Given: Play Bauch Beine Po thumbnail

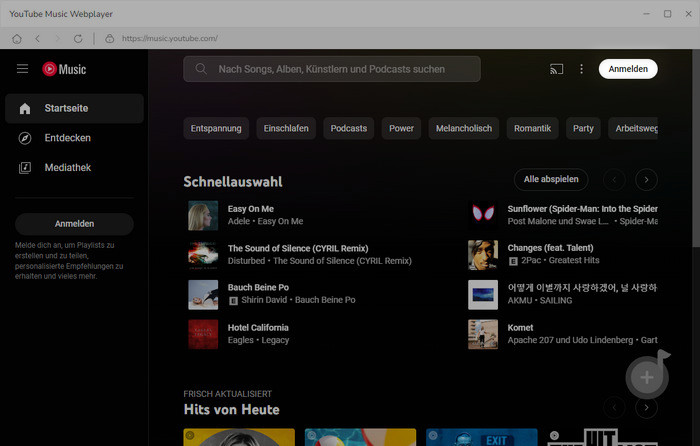Looking at the screenshot, I should [203, 295].
